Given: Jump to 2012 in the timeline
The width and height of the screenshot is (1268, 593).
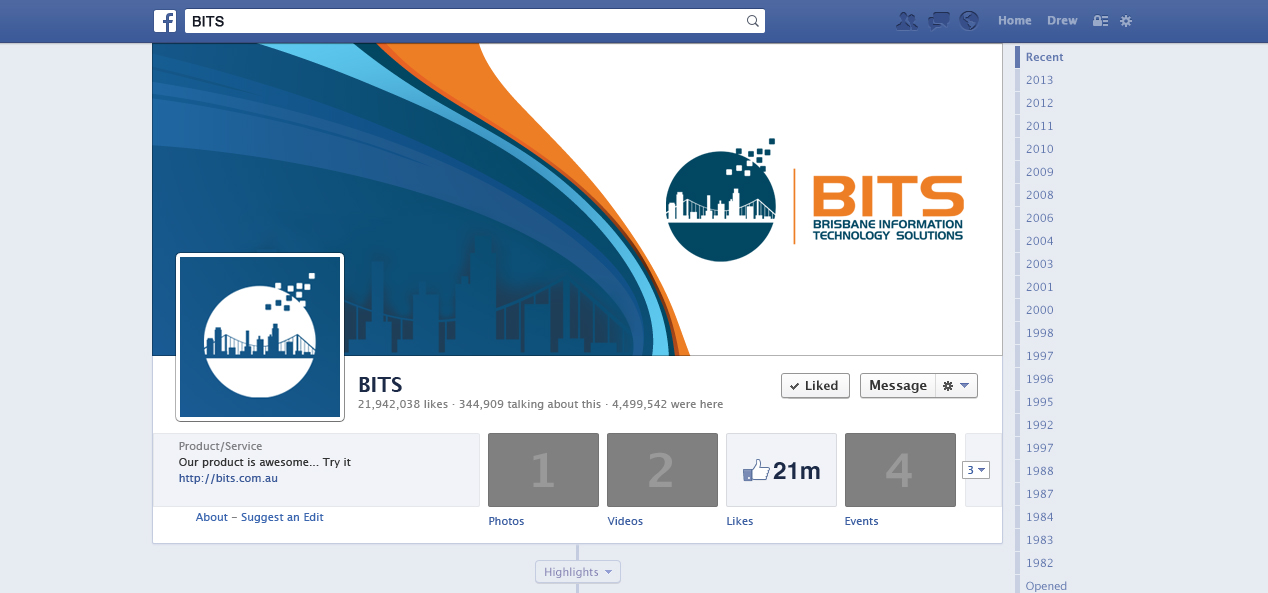Looking at the screenshot, I should (x=1039, y=103).
